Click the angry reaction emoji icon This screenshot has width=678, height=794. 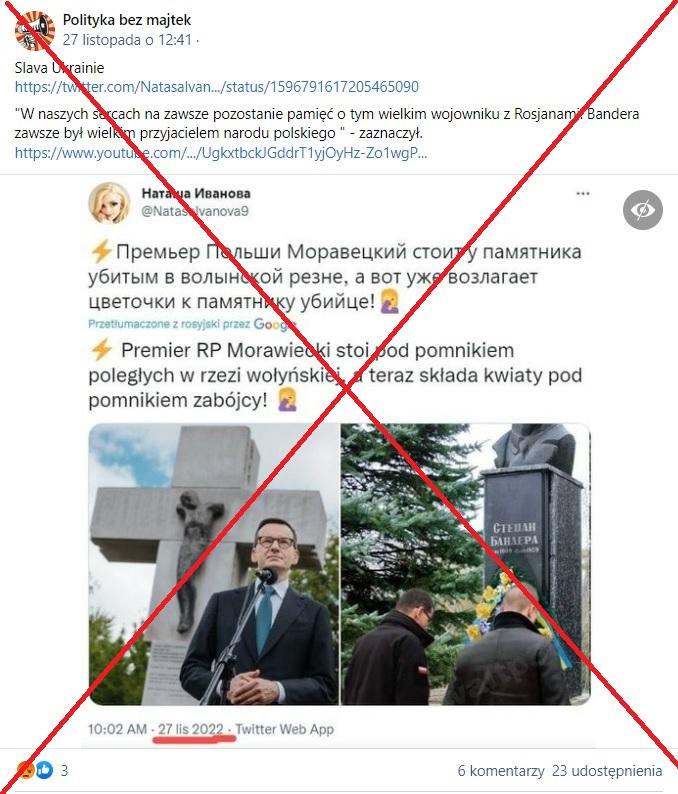(x=25, y=770)
